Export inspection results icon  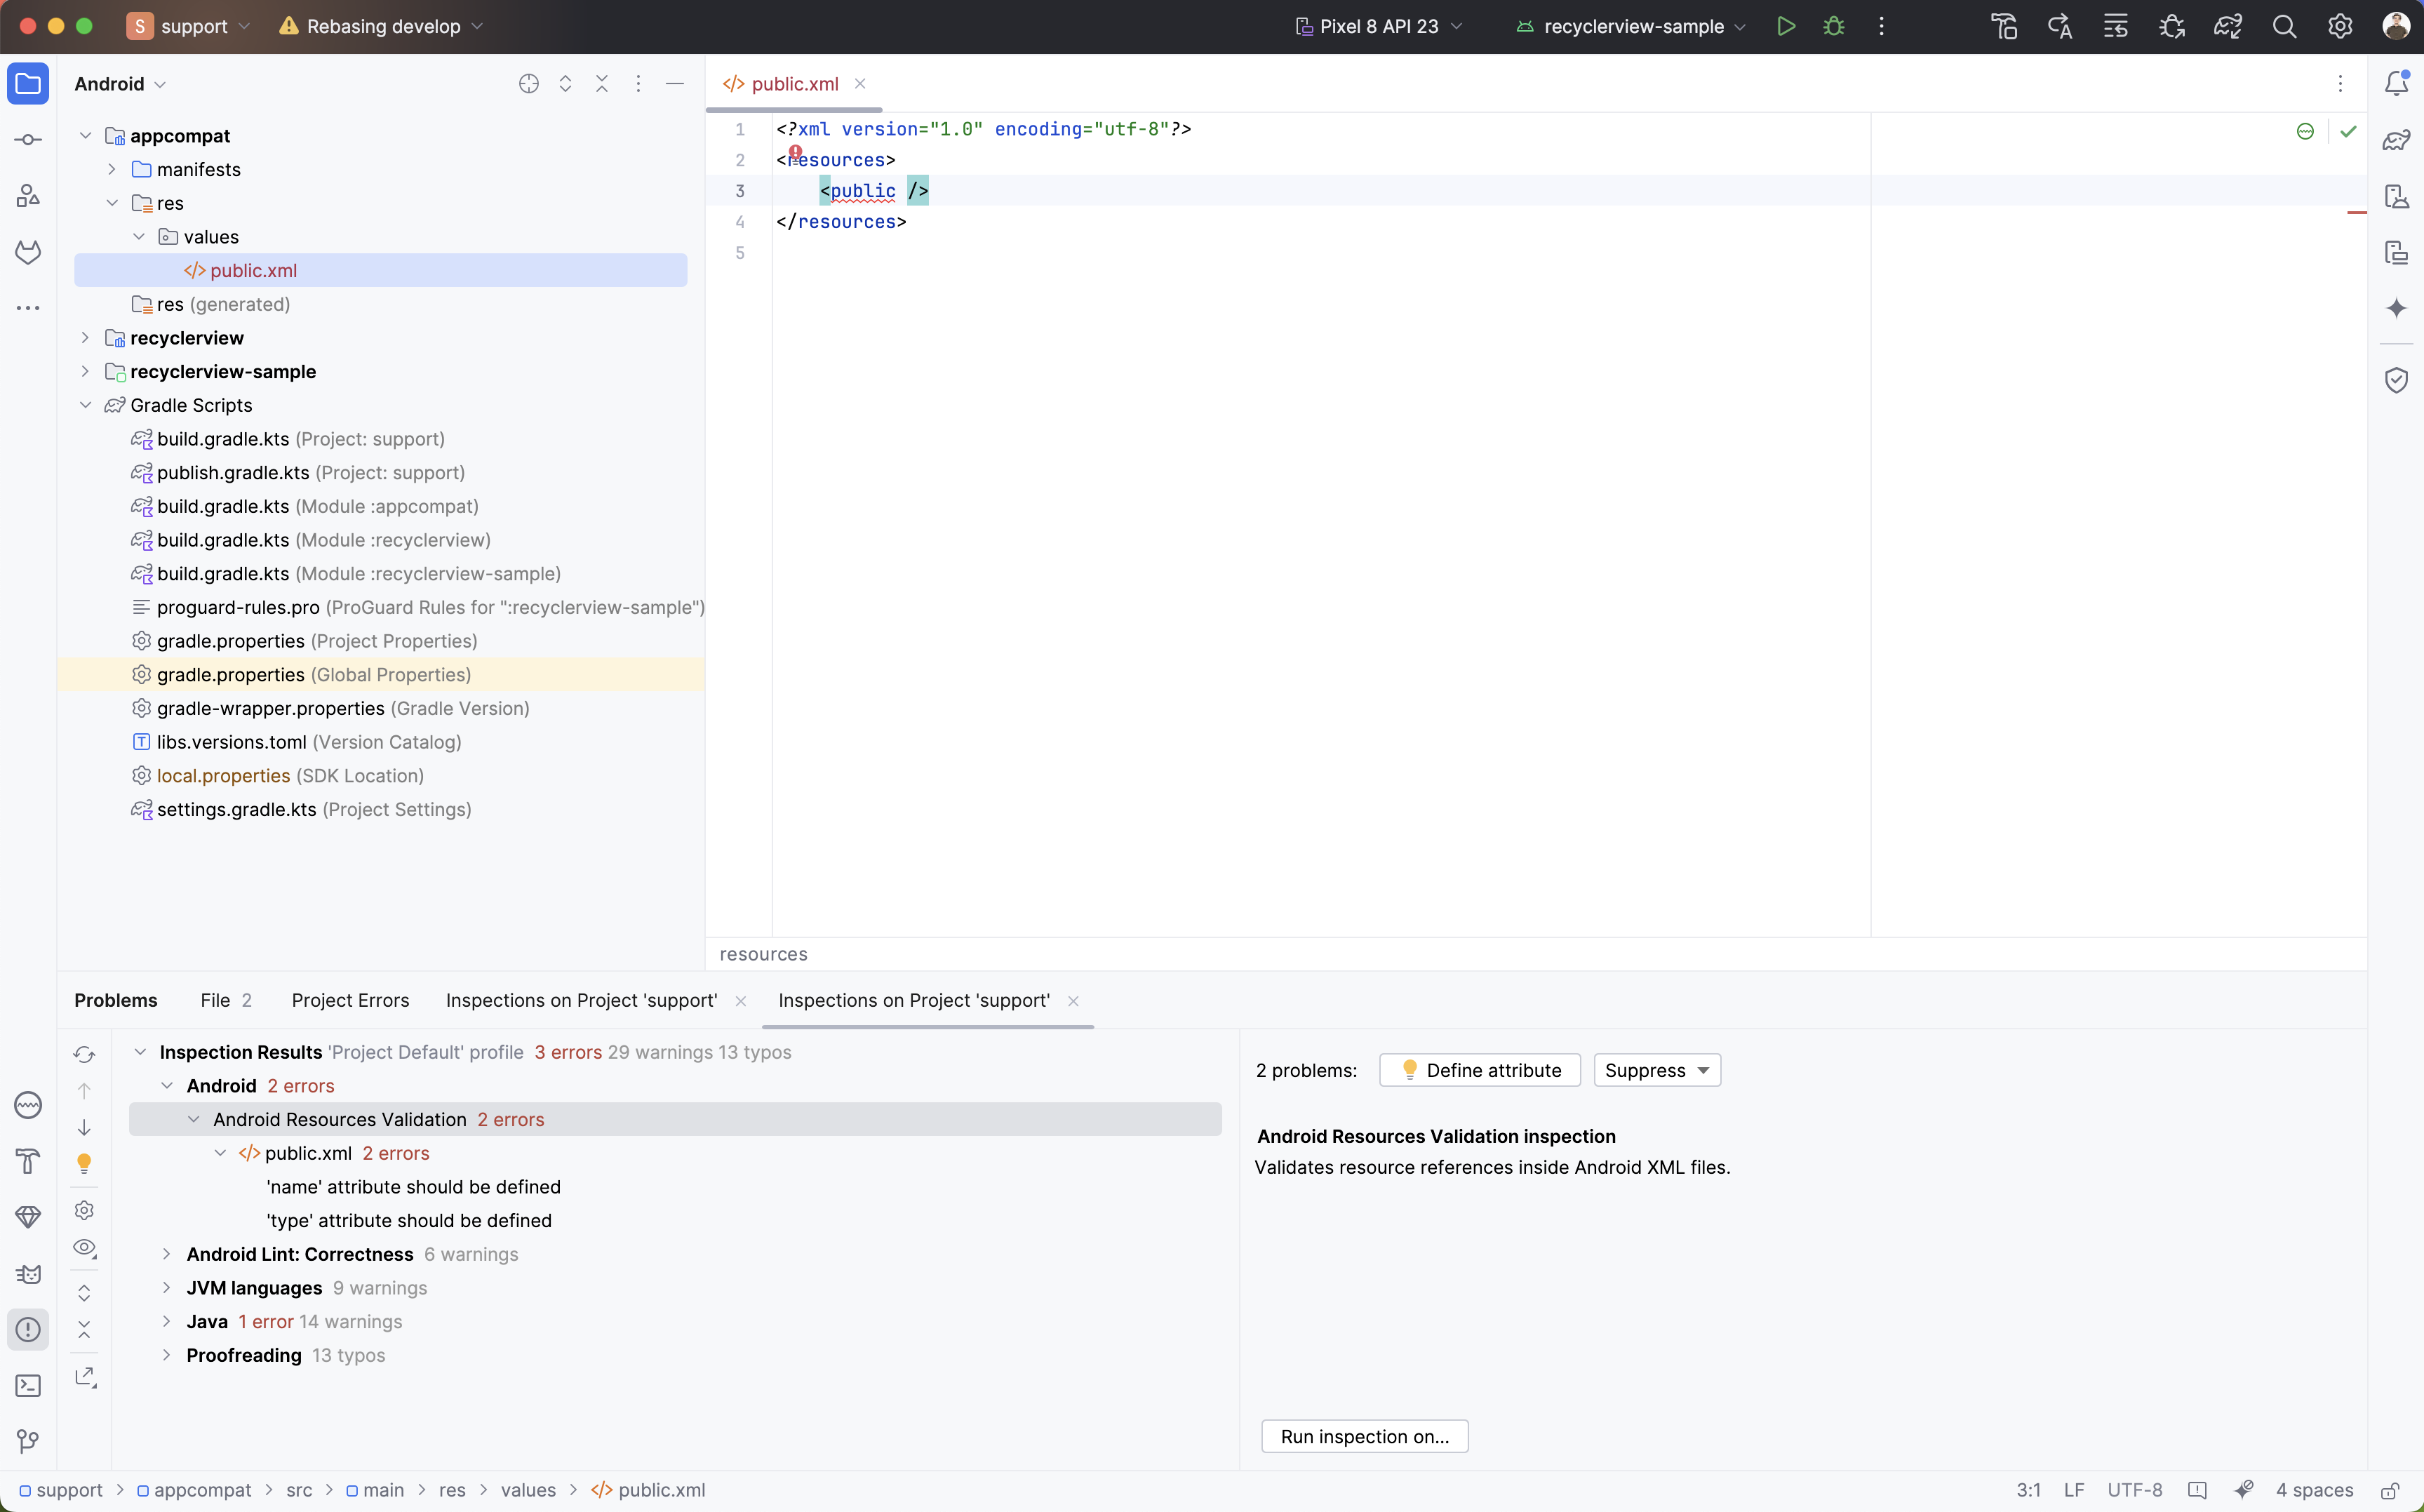(x=85, y=1377)
